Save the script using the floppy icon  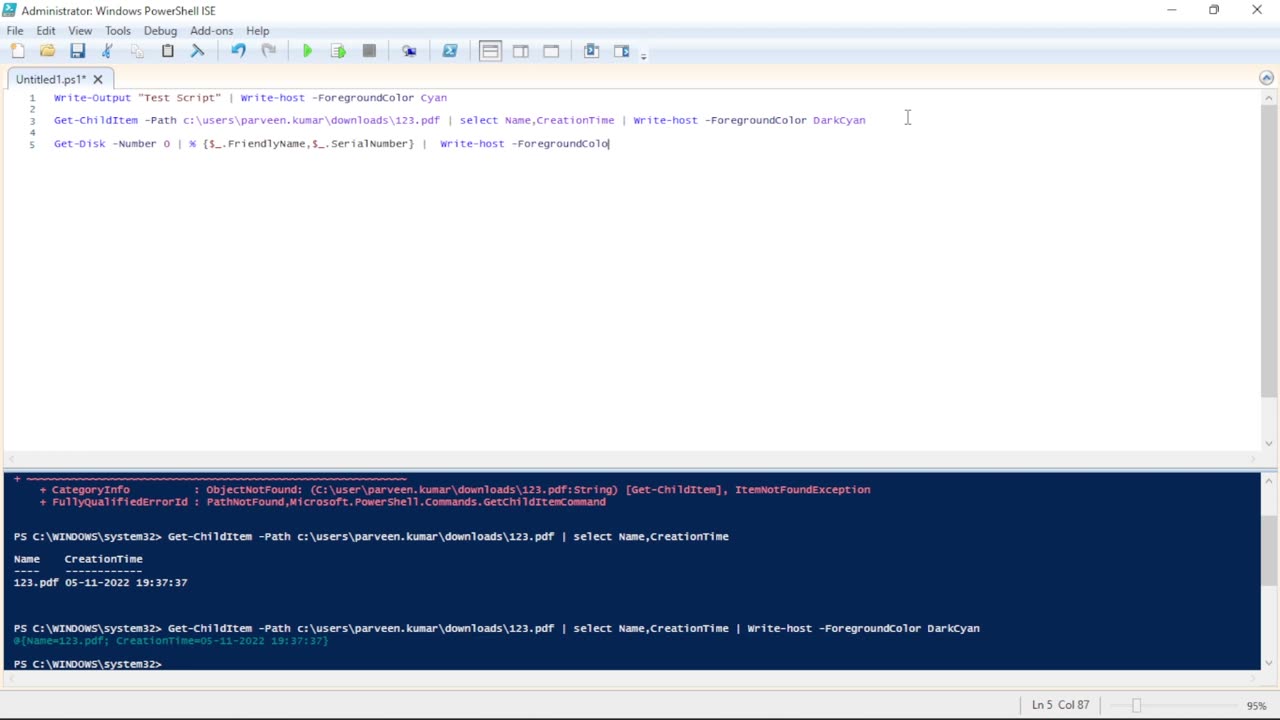point(77,51)
